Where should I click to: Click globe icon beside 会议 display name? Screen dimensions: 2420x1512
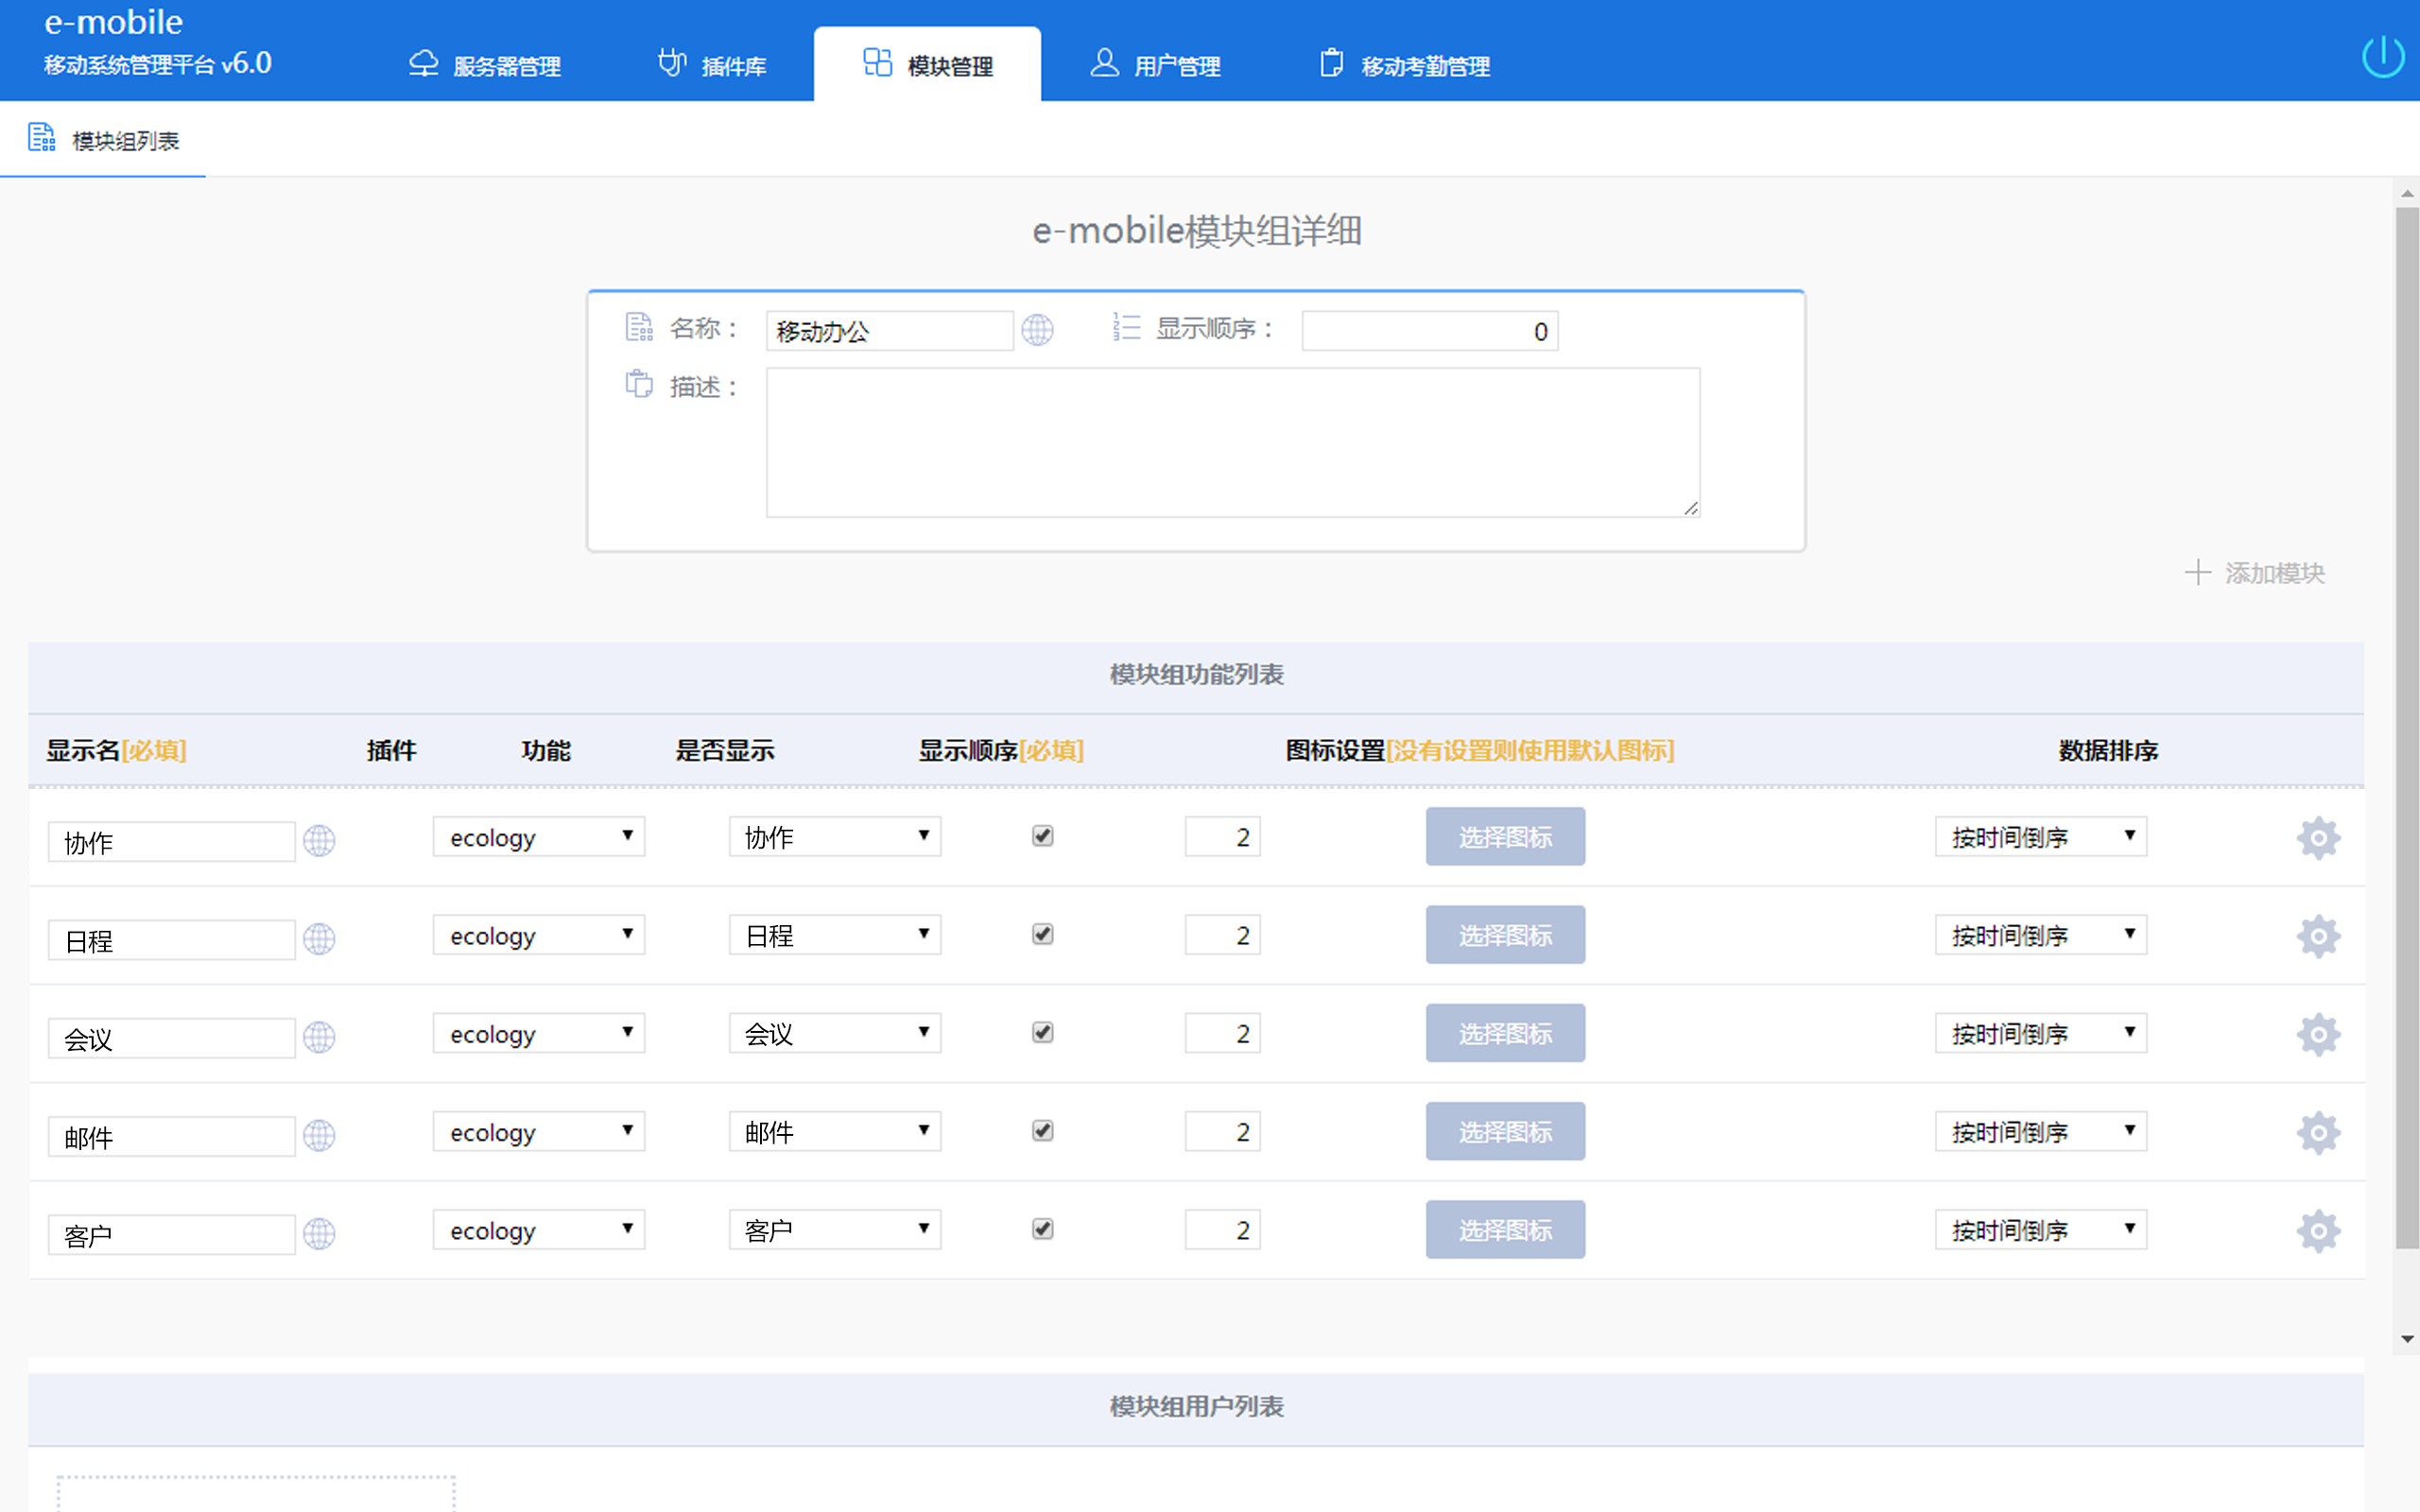[319, 1037]
